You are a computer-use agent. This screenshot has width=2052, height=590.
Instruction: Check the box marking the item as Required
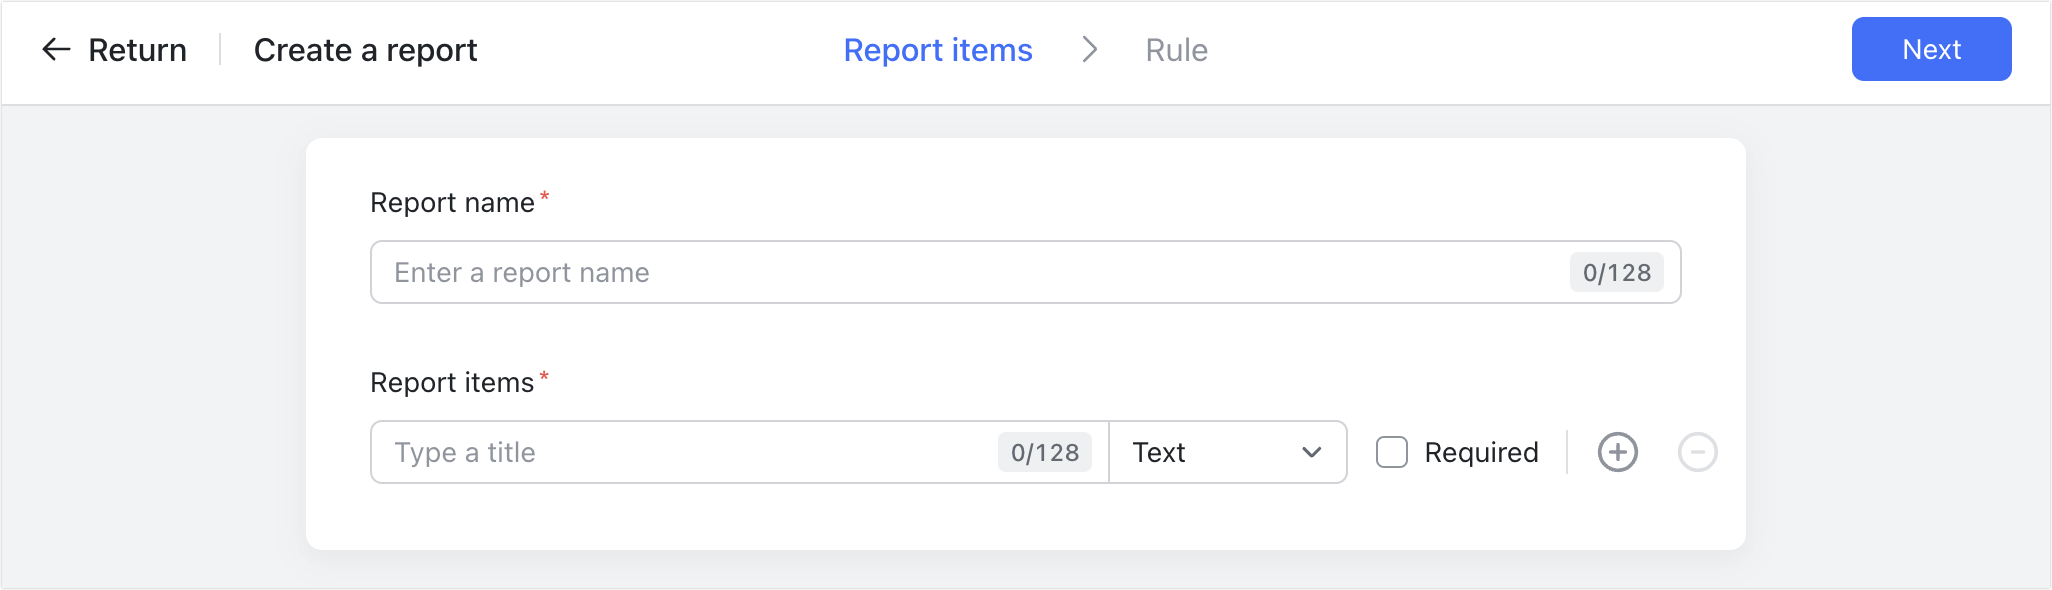coord(1392,452)
